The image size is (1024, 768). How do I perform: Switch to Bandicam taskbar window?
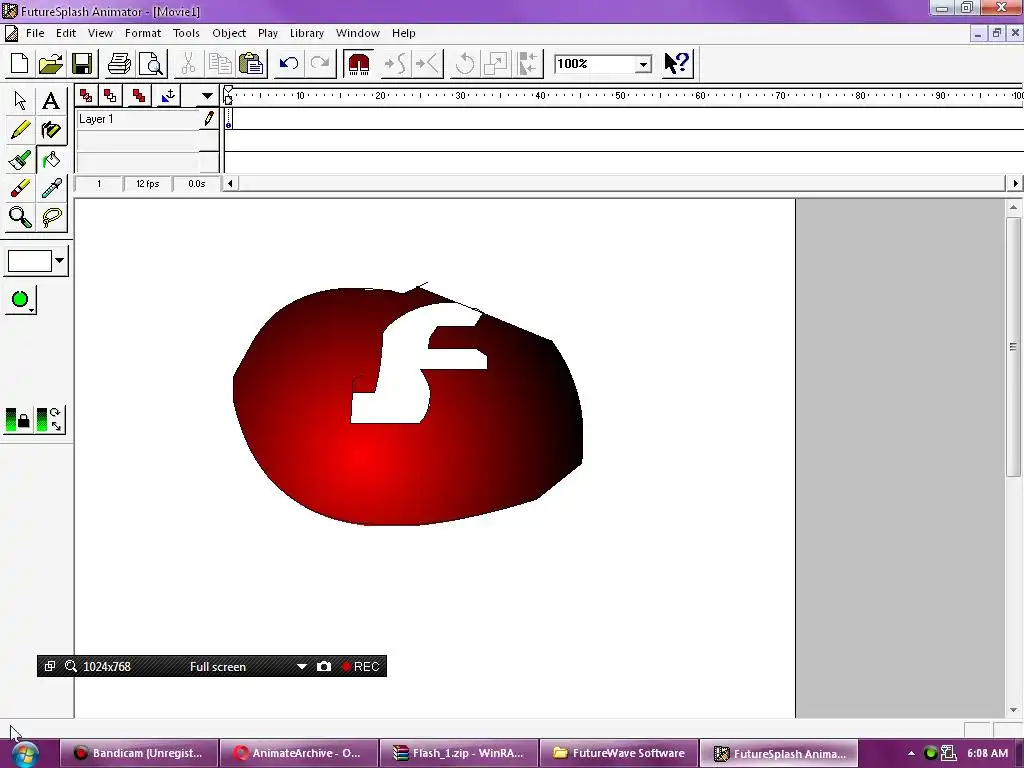tap(138, 754)
